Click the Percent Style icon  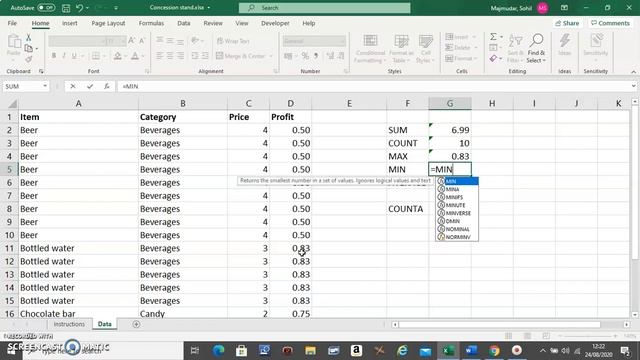[305, 56]
